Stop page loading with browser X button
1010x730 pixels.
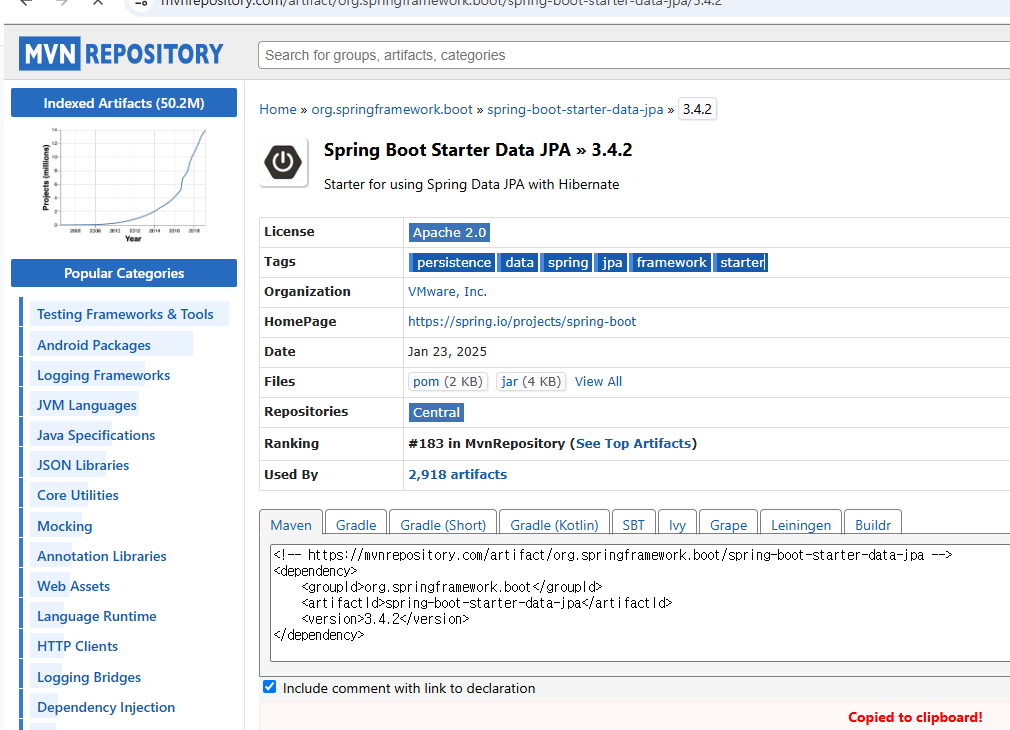(x=98, y=3)
